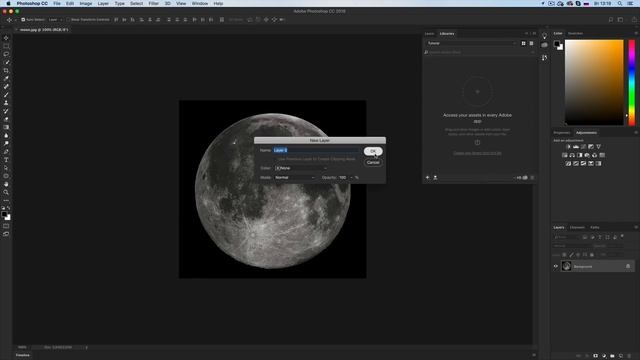Screen dimensions: 640x360
Task: Click Create new group folder icon
Action: (x=612, y=356)
